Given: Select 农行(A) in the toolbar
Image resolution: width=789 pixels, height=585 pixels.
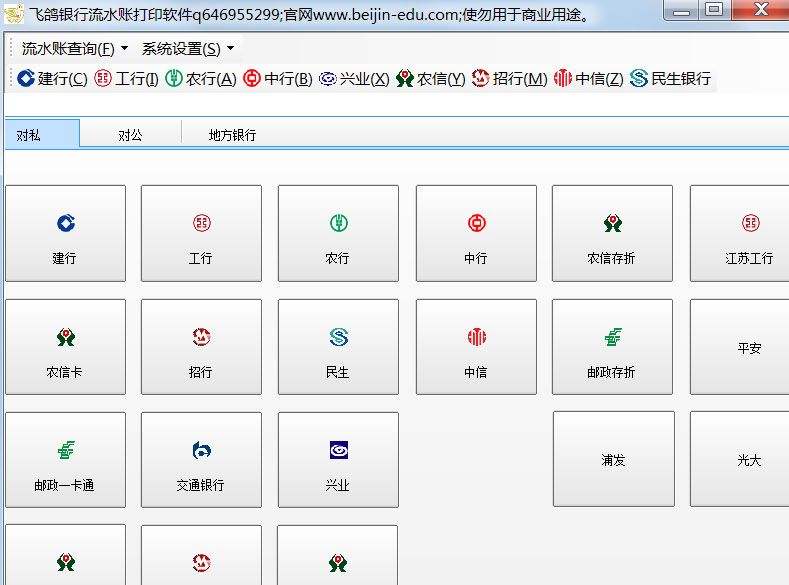Looking at the screenshot, I should point(201,78).
